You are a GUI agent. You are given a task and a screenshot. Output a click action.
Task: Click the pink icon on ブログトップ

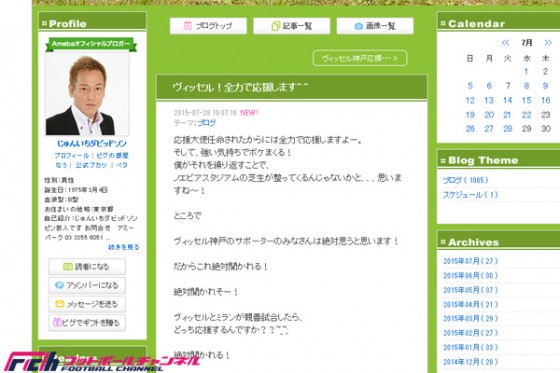(x=188, y=26)
